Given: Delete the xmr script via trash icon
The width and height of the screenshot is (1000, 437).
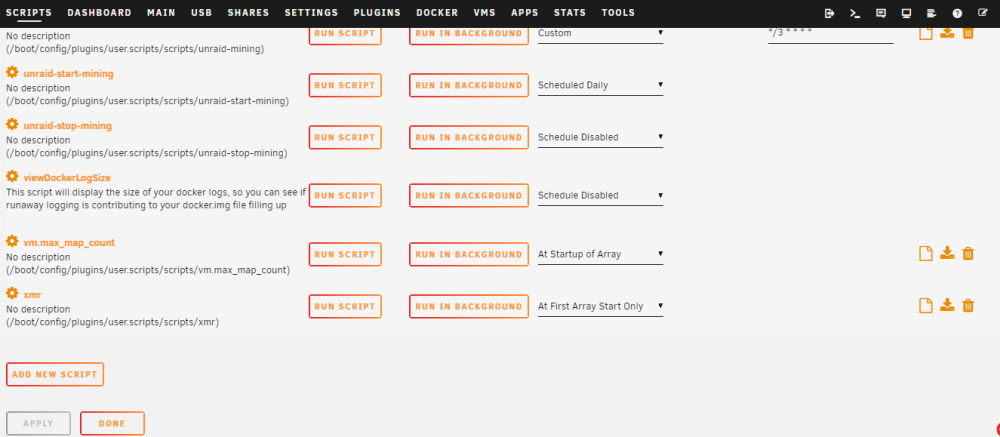Looking at the screenshot, I should 967,306.
